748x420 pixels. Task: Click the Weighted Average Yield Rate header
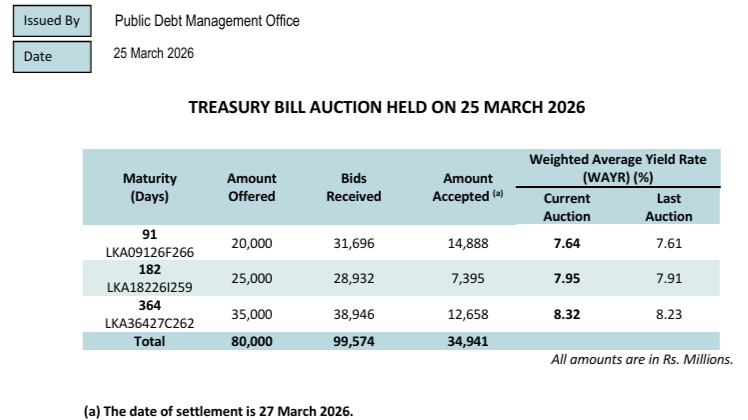(617, 168)
